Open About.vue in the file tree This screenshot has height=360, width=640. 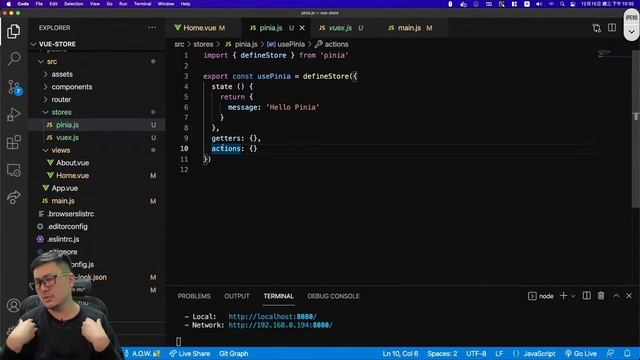tap(72, 163)
